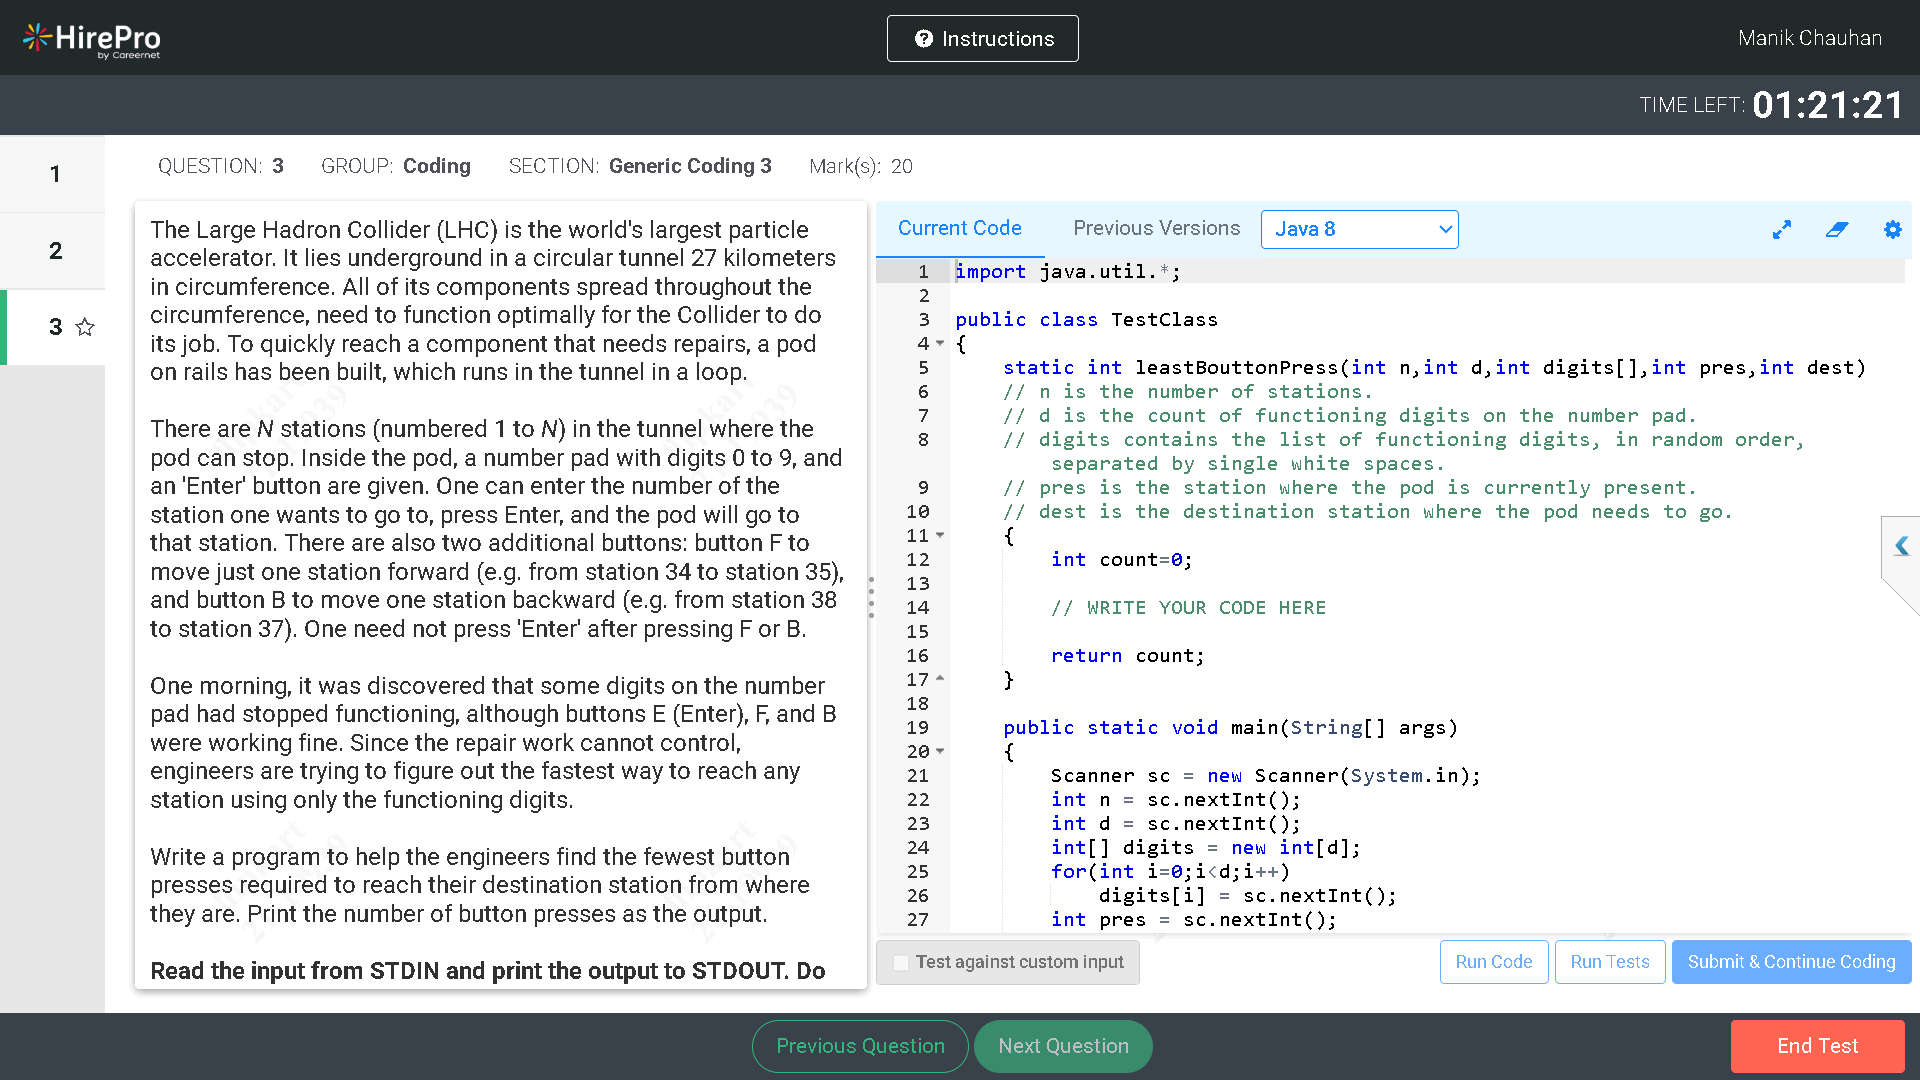Go to question 2 in sidebar
Image resolution: width=1920 pixels, height=1080 pixels.
52,251
